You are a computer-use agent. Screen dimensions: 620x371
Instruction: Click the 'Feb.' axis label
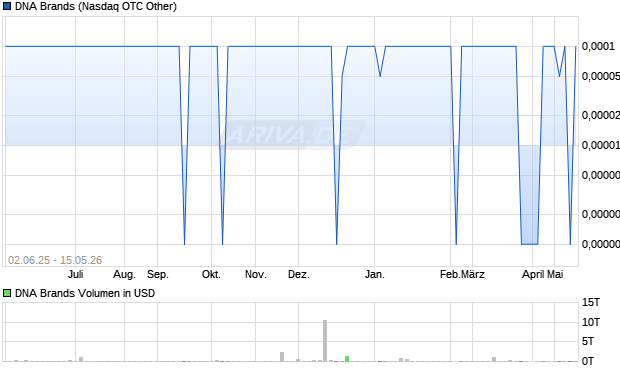[x=450, y=274]
